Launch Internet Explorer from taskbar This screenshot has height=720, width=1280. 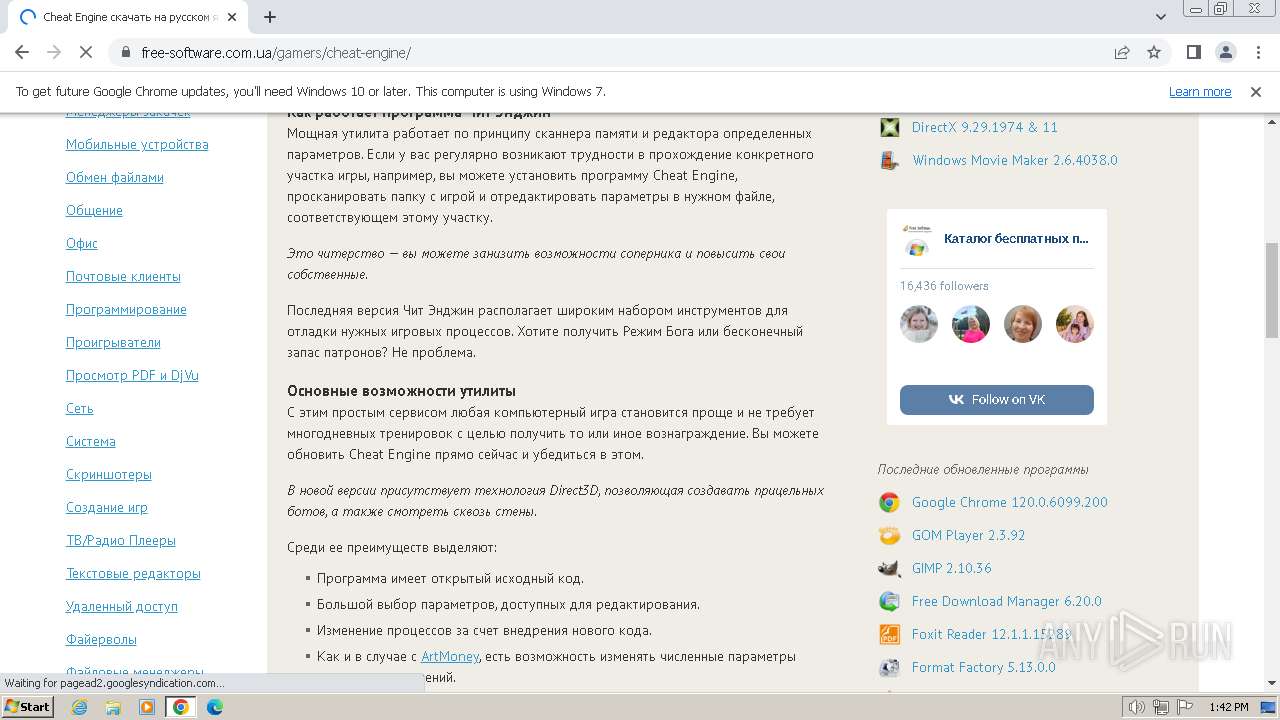79,707
